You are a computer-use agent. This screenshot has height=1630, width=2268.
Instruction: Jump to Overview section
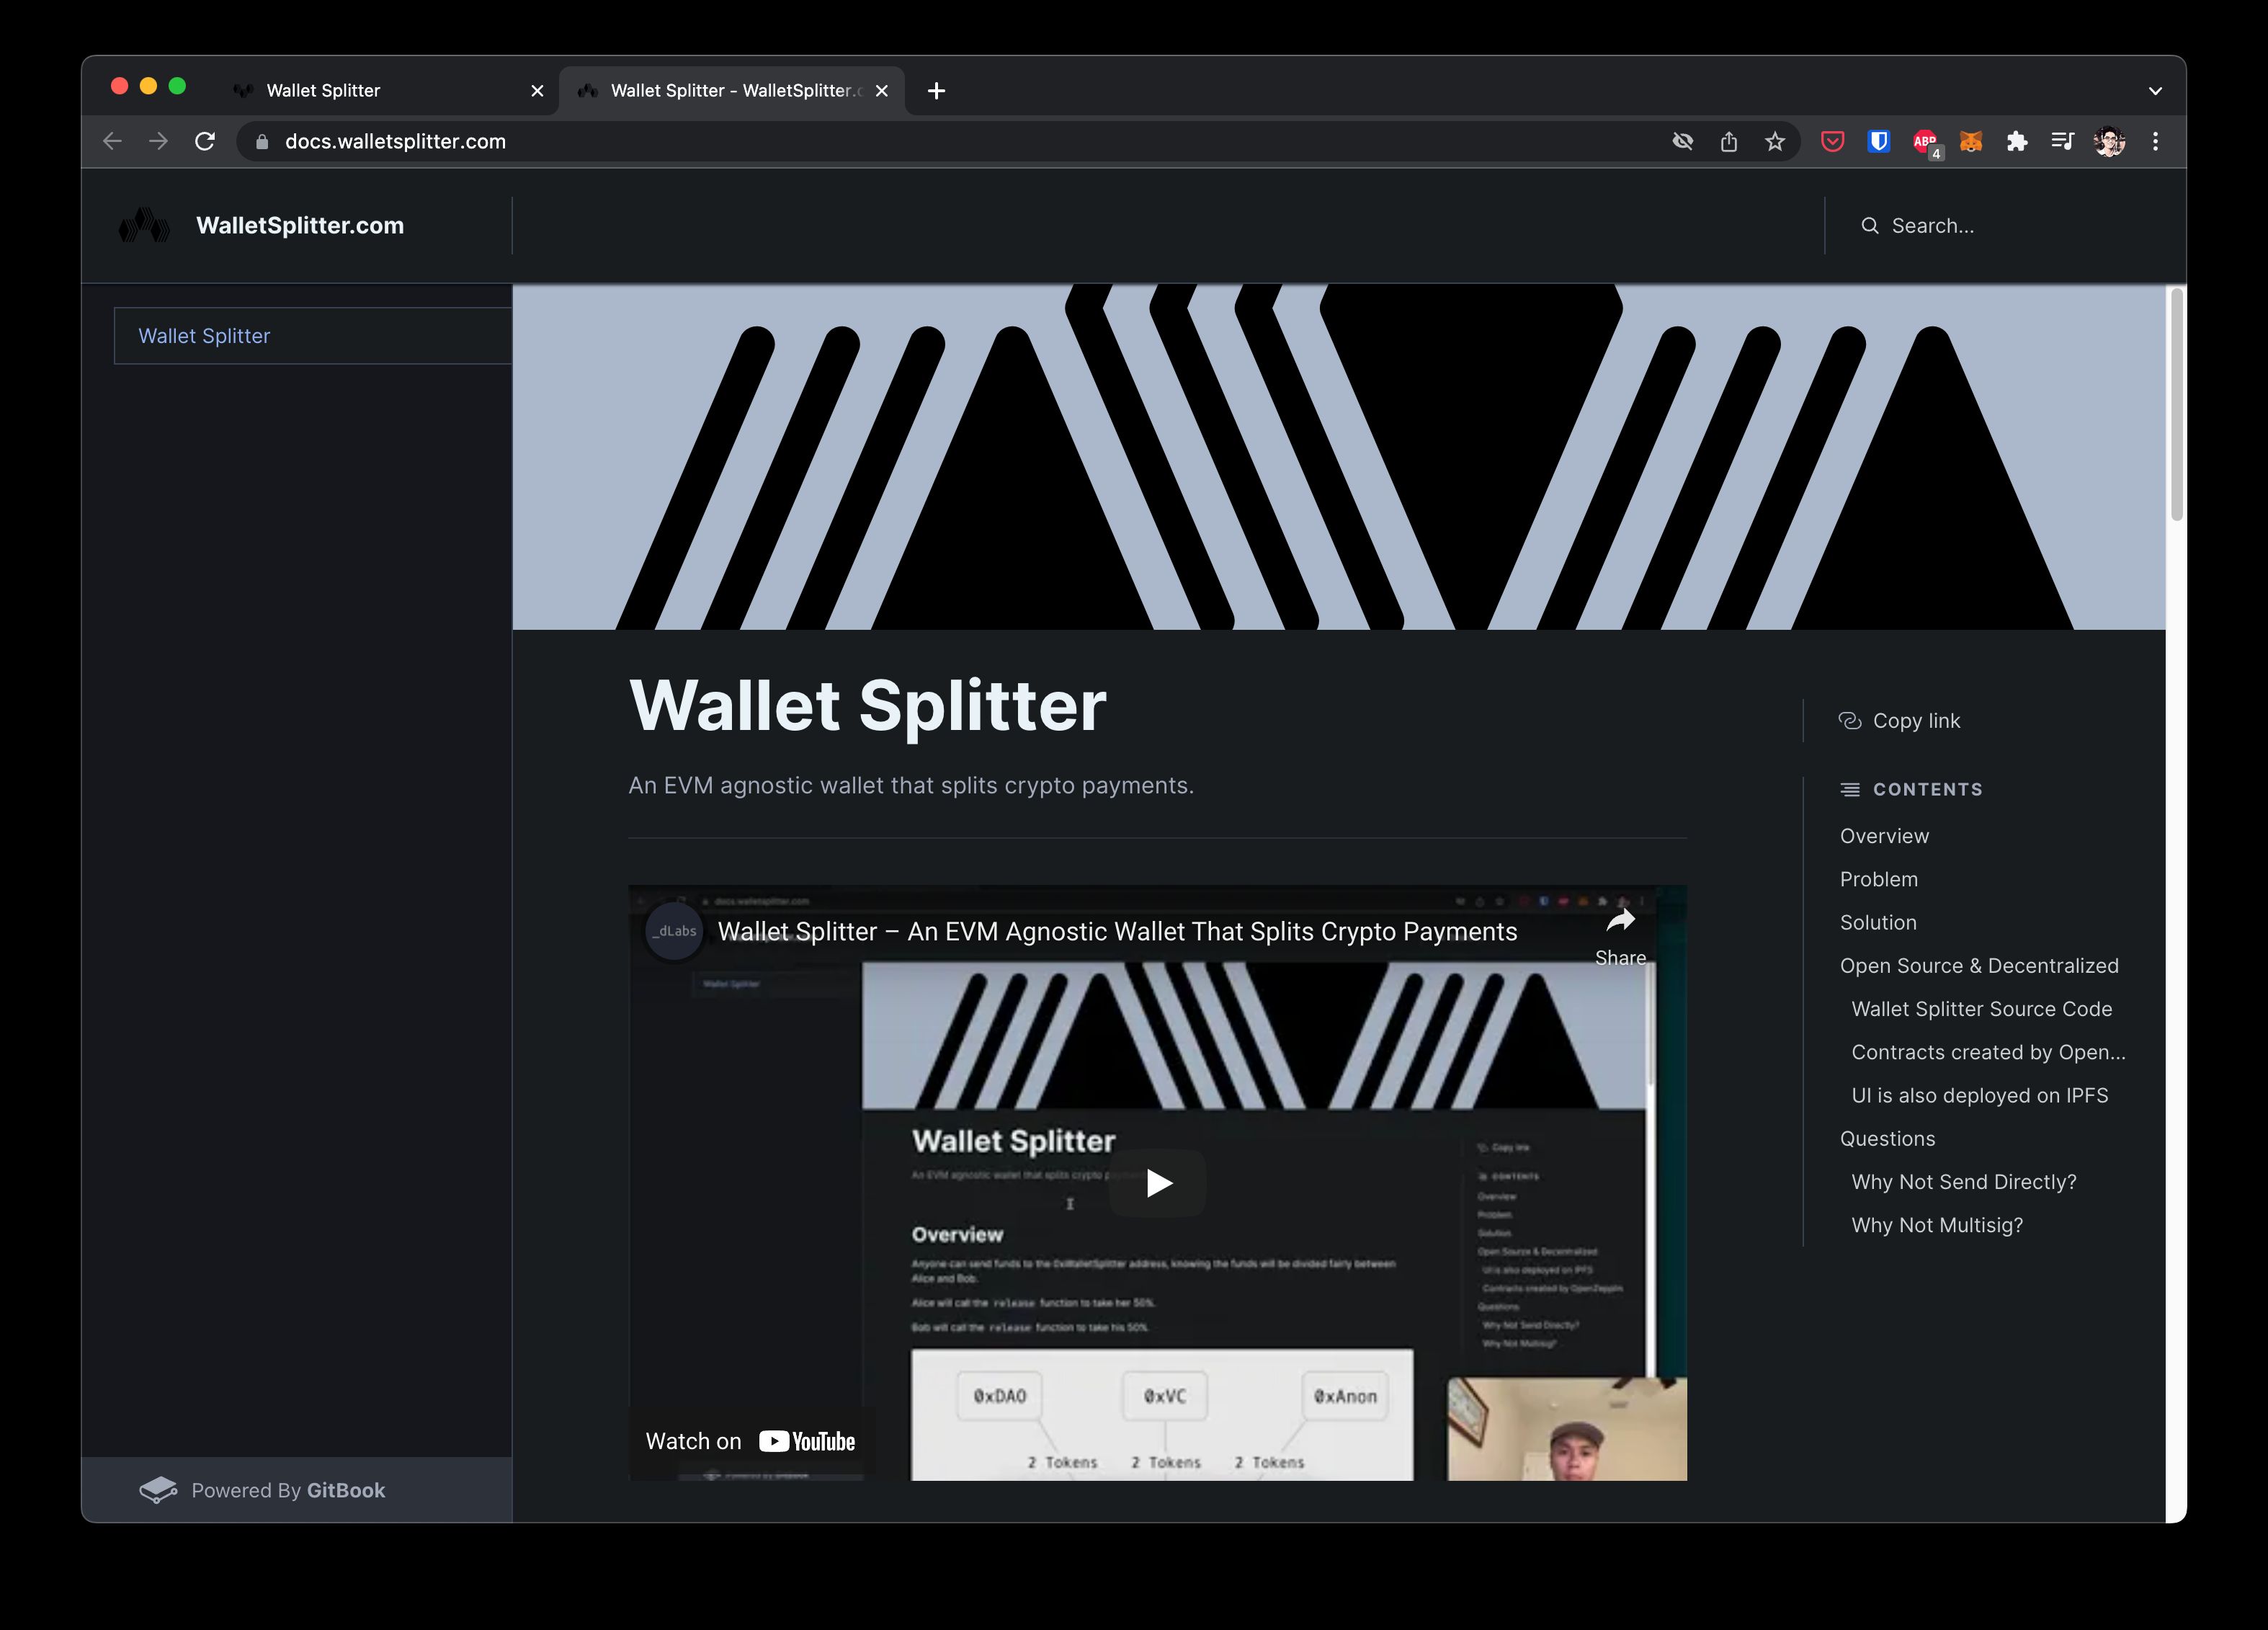[x=1884, y=836]
